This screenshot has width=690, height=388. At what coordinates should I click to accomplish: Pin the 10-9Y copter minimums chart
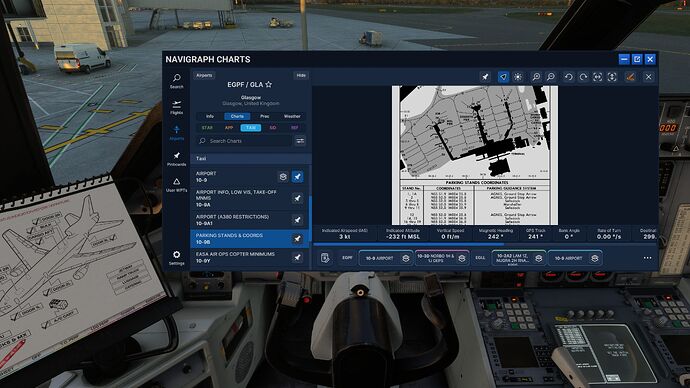coord(297,257)
